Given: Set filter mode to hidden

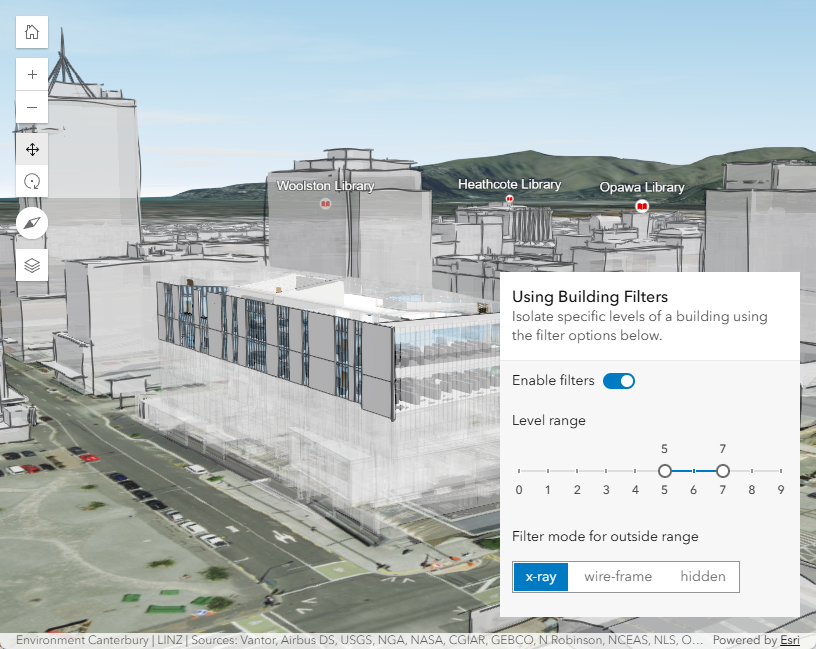Looking at the screenshot, I should click(703, 577).
